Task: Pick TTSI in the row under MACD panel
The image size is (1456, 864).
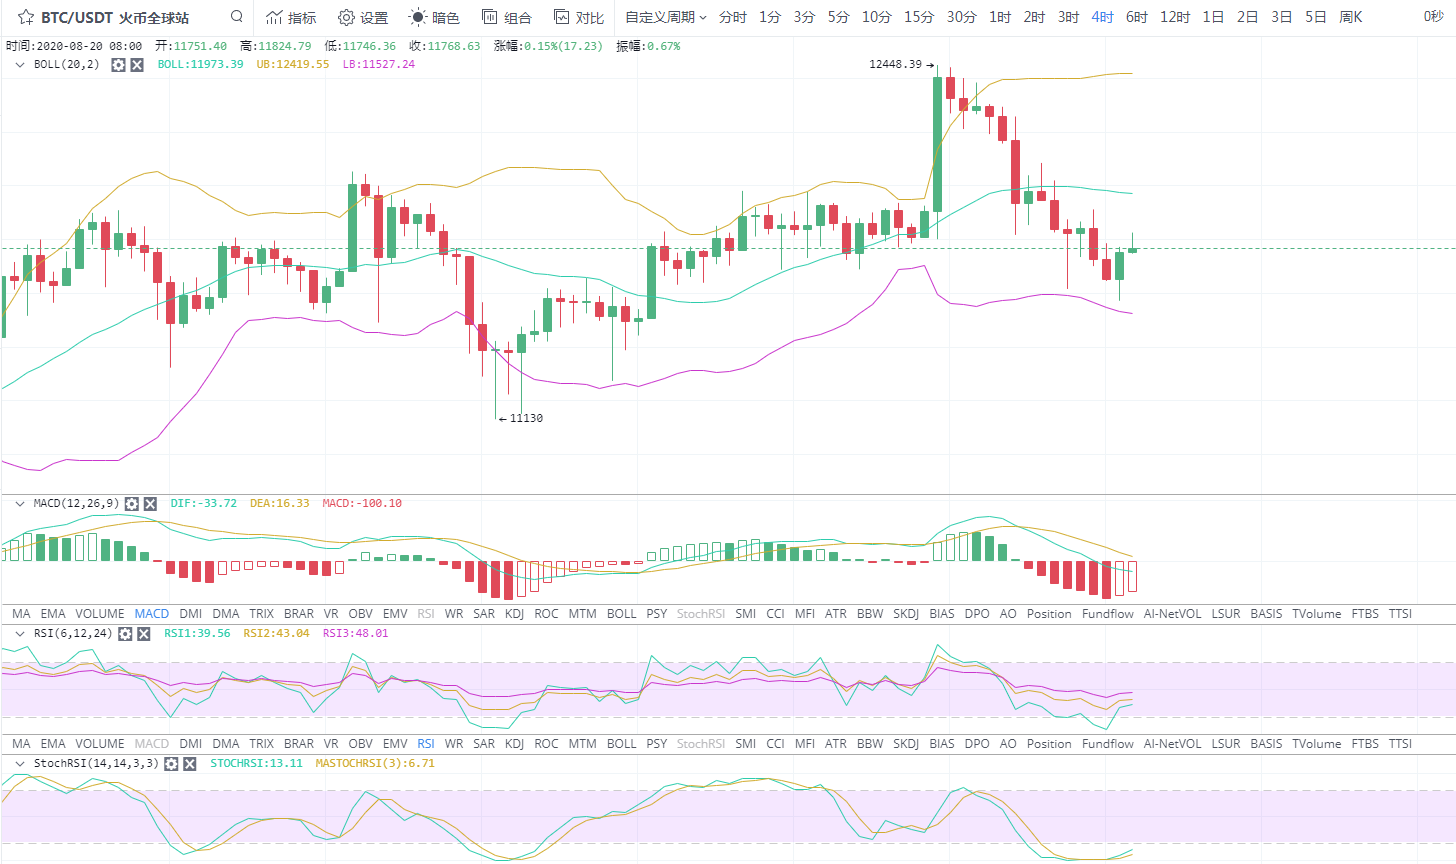Action: (x=1400, y=614)
